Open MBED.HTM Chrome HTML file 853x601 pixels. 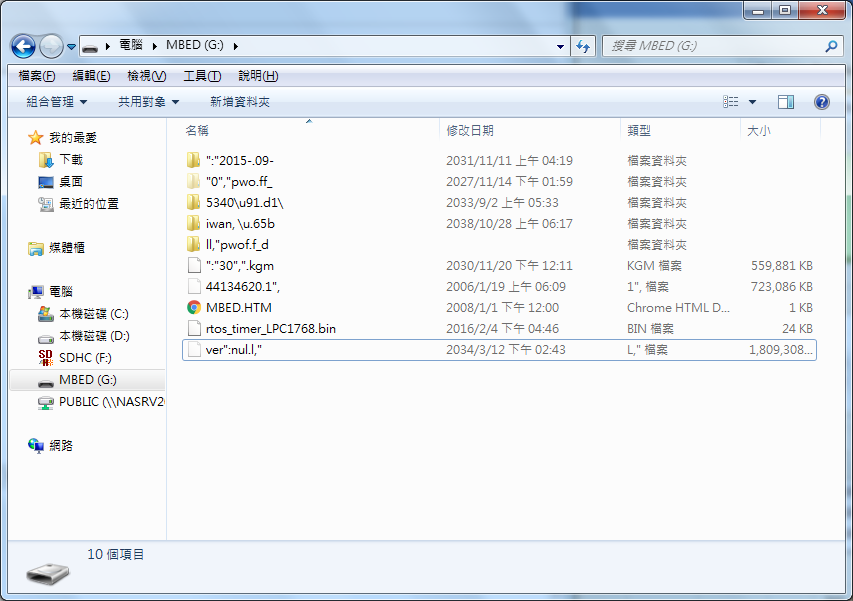pyautogui.click(x=238, y=308)
